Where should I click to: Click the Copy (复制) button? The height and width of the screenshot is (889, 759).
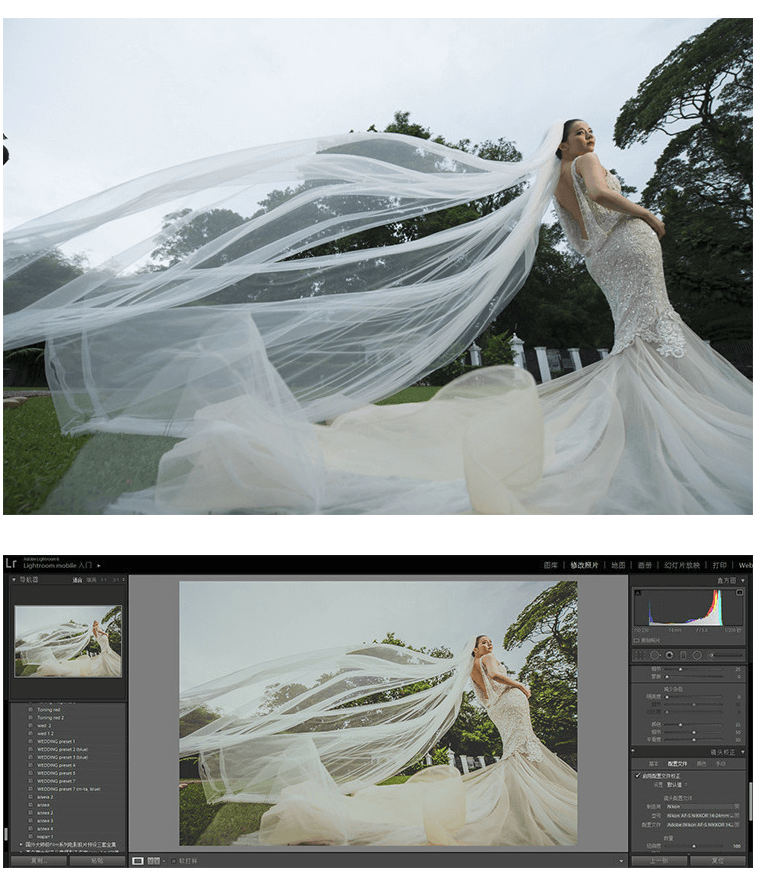[x=39, y=861]
